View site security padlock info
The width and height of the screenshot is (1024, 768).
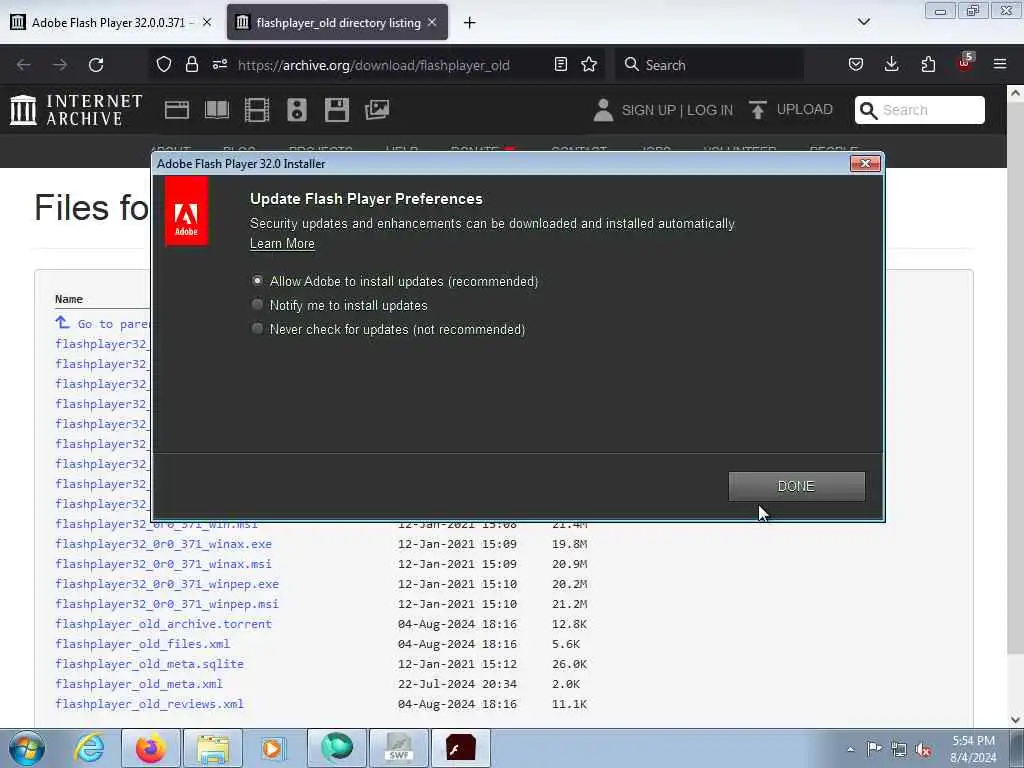coord(191,64)
